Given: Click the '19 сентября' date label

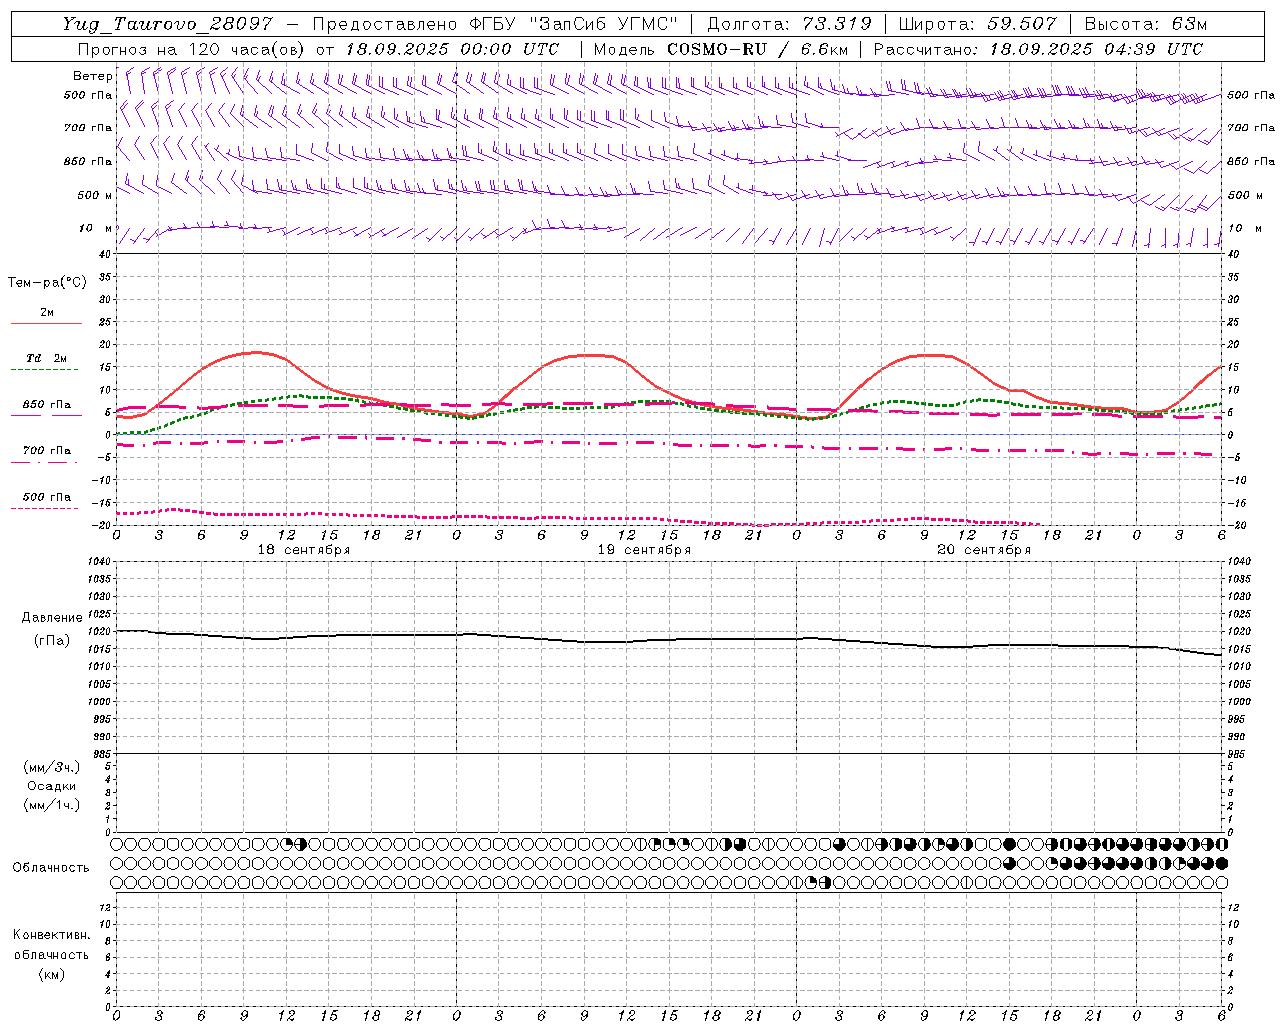Looking at the screenshot, I should pyautogui.click(x=644, y=550).
